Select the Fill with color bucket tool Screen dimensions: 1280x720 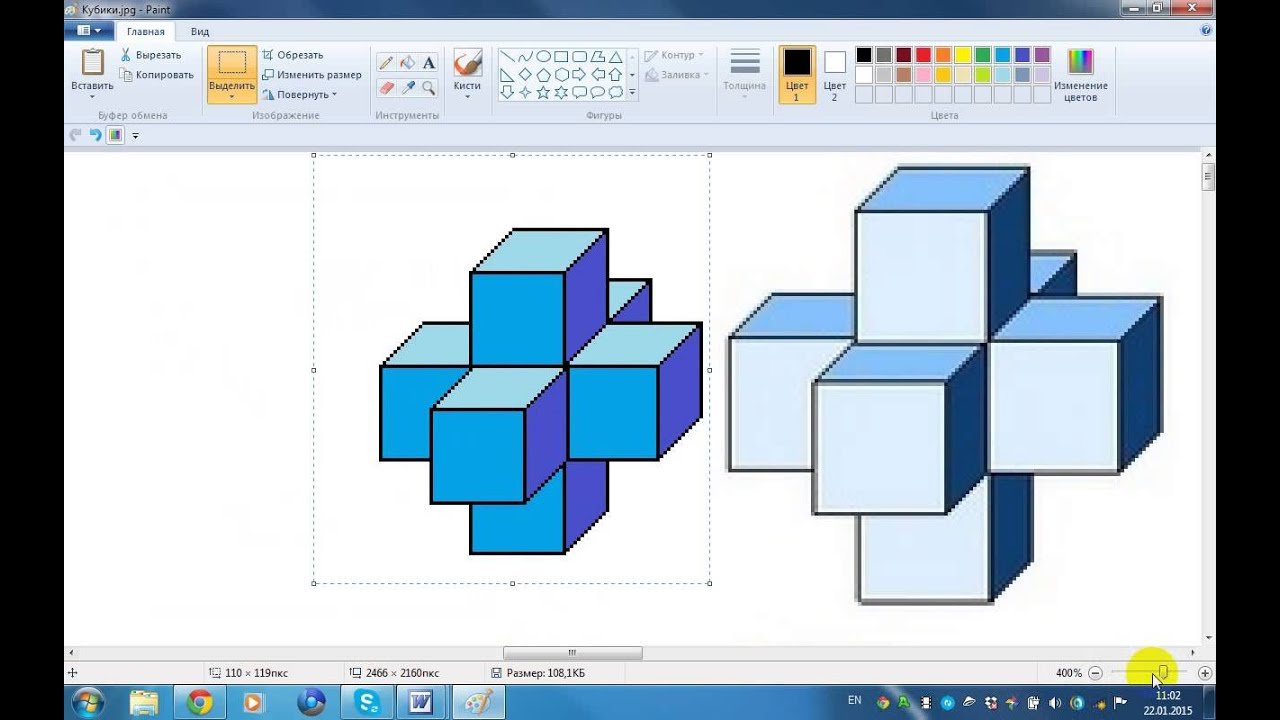tap(407, 63)
